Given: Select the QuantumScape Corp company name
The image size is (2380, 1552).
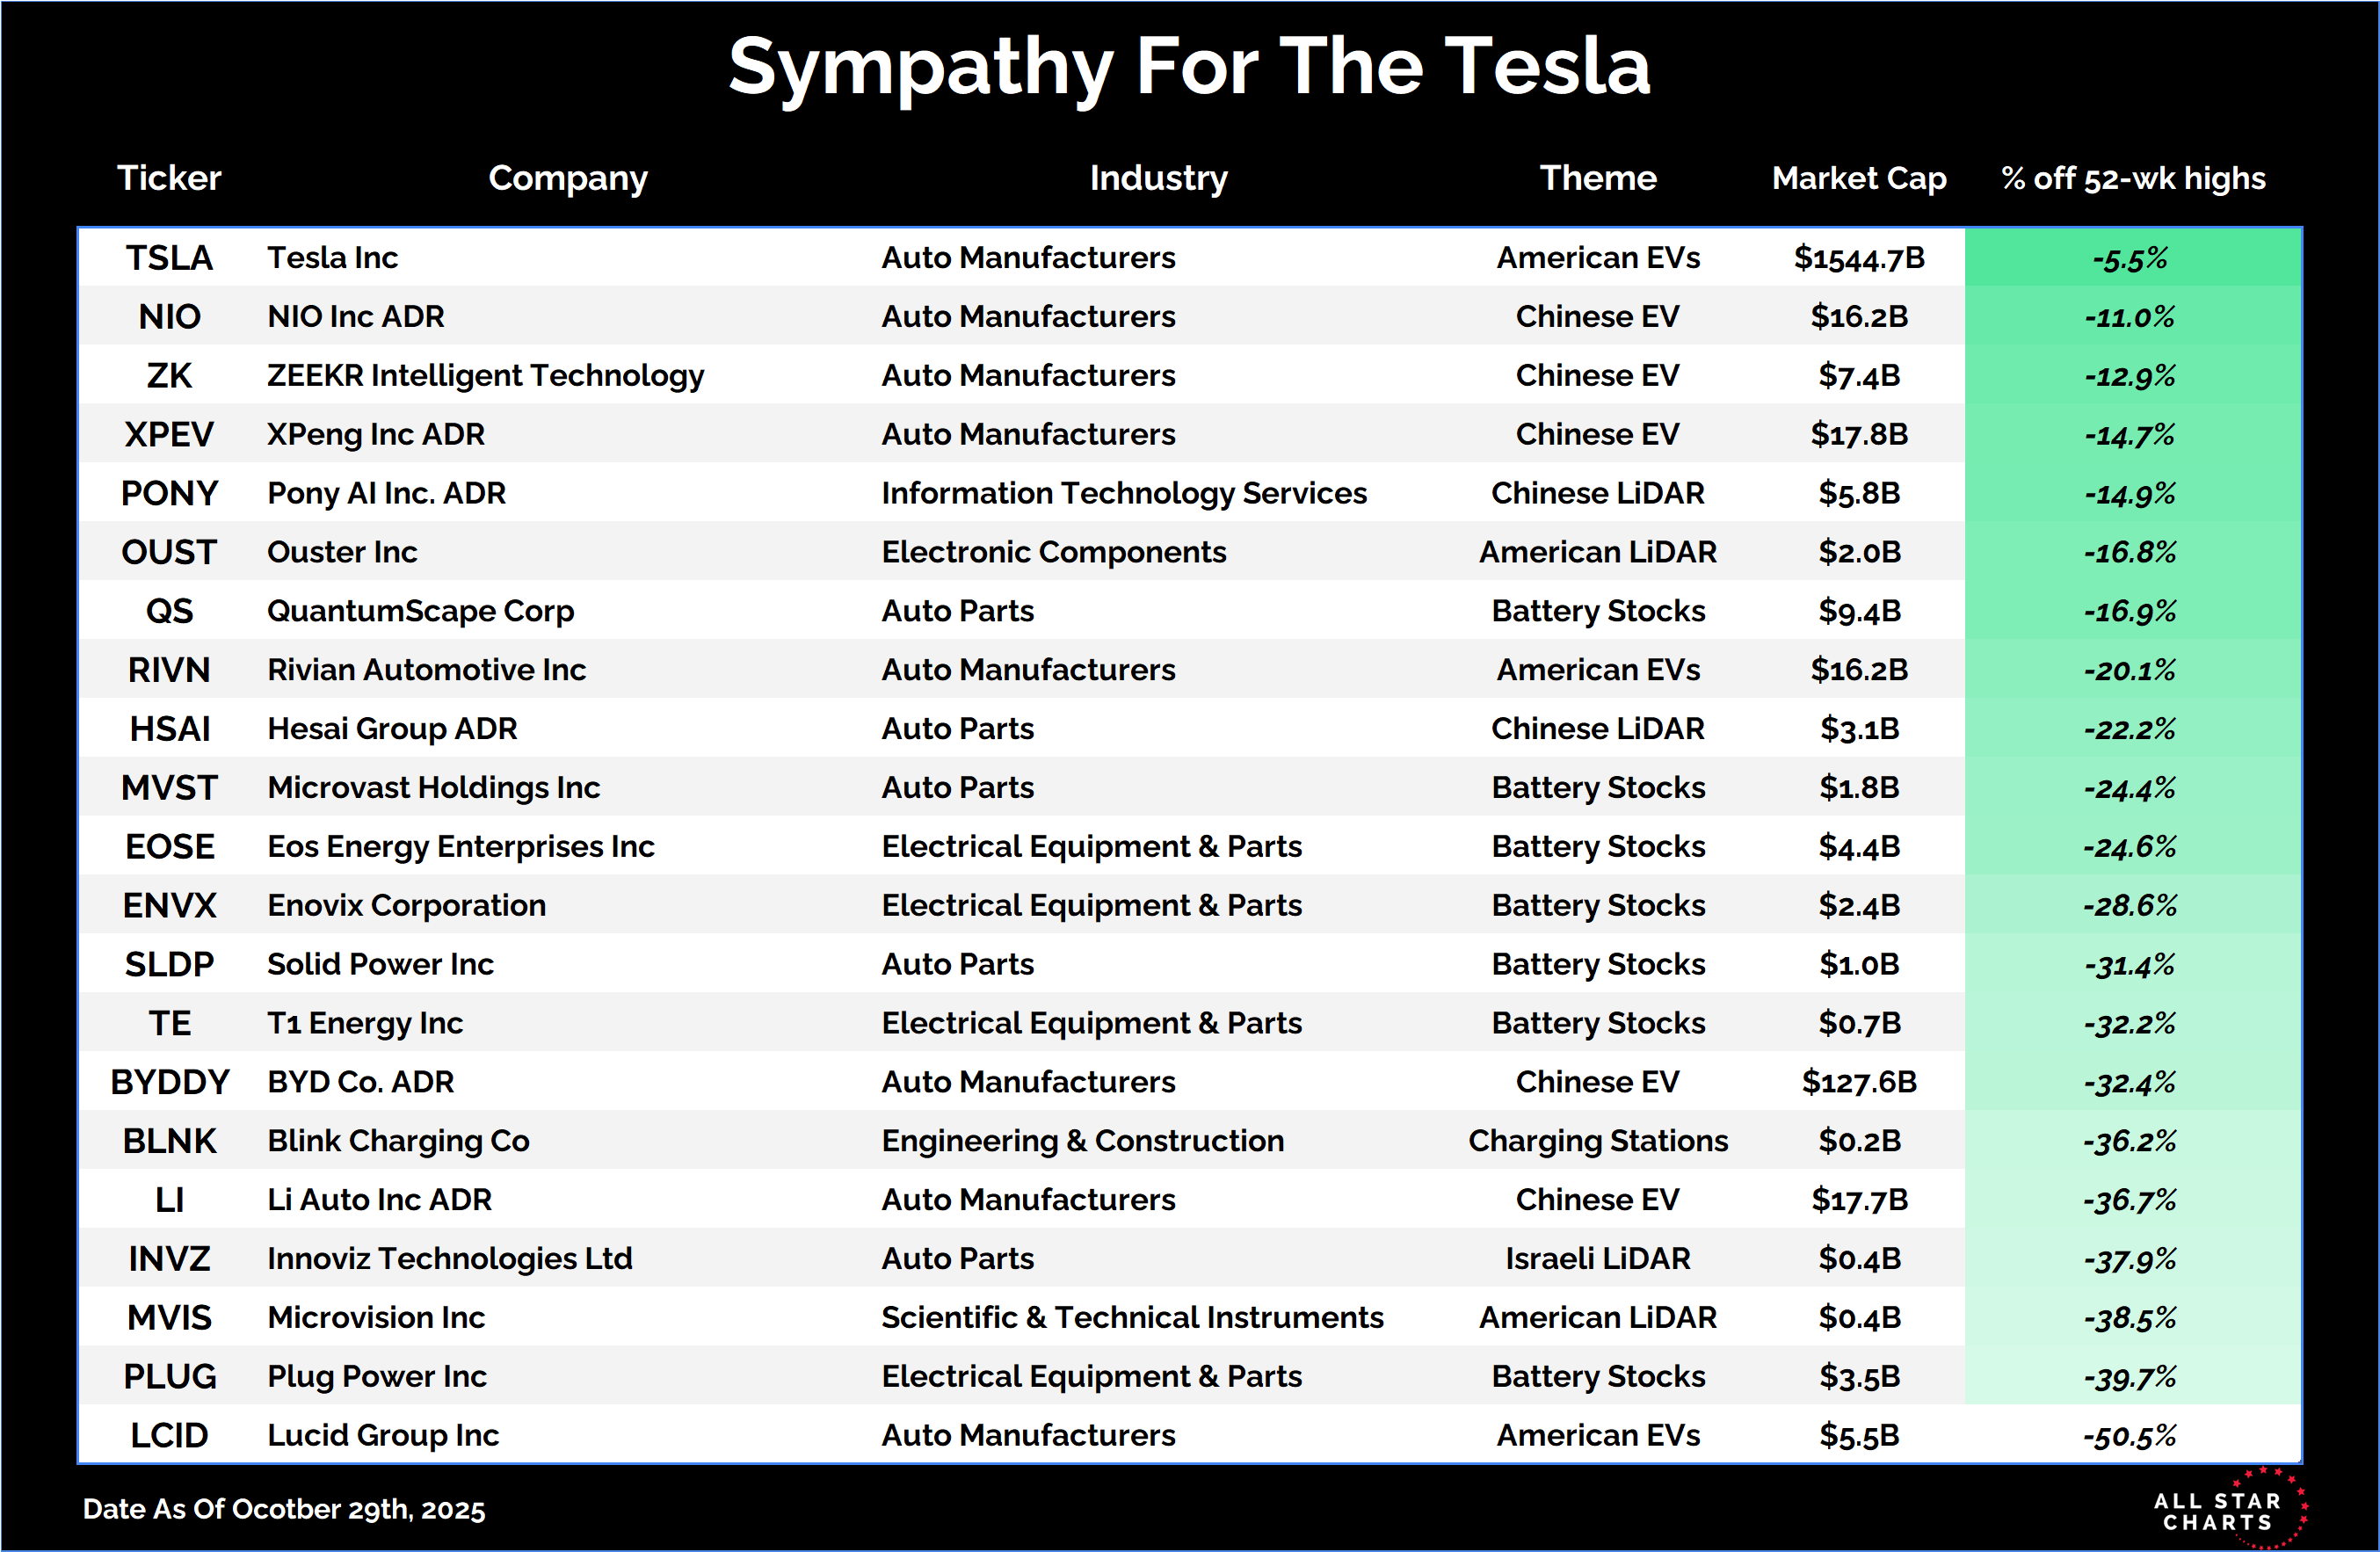Looking at the screenshot, I should click(420, 611).
